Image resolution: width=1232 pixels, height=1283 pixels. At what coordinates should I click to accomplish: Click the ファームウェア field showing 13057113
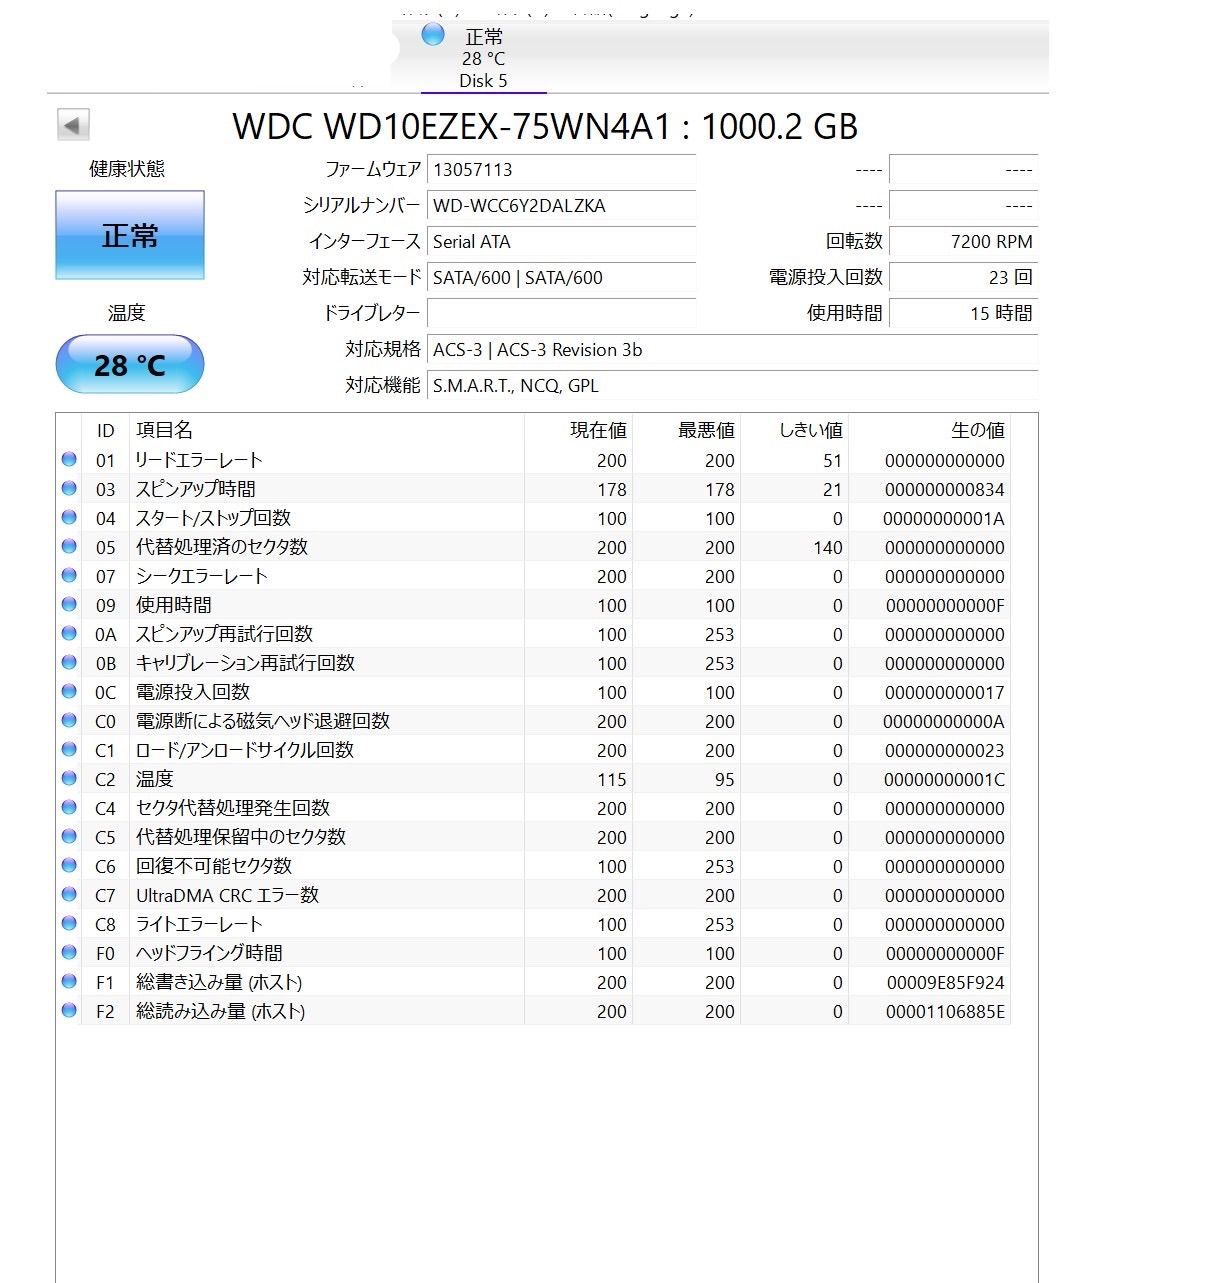click(x=561, y=169)
